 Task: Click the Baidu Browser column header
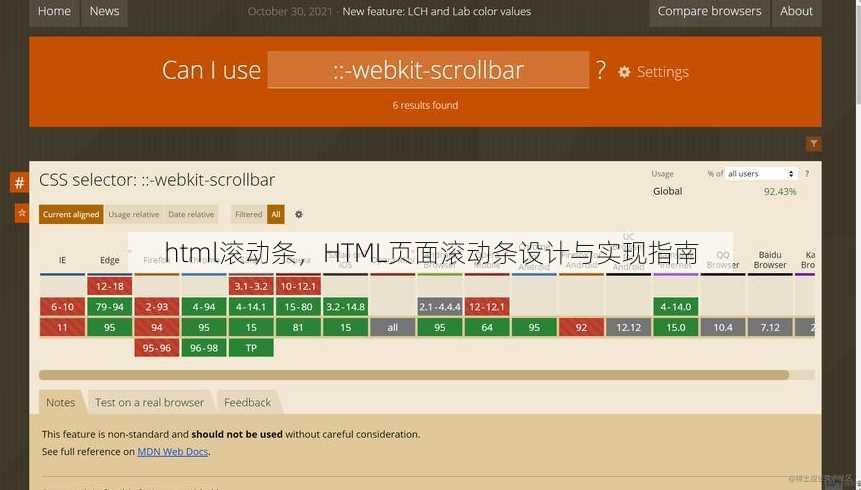pos(770,260)
